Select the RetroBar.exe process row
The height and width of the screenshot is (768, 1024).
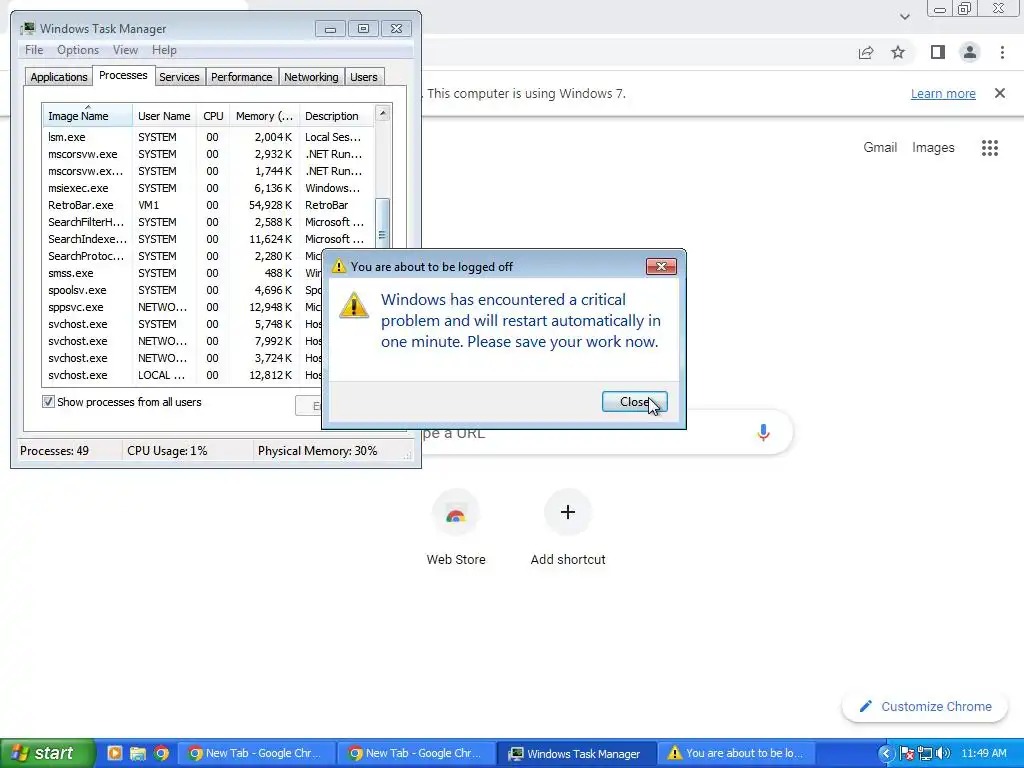pyautogui.click(x=209, y=205)
